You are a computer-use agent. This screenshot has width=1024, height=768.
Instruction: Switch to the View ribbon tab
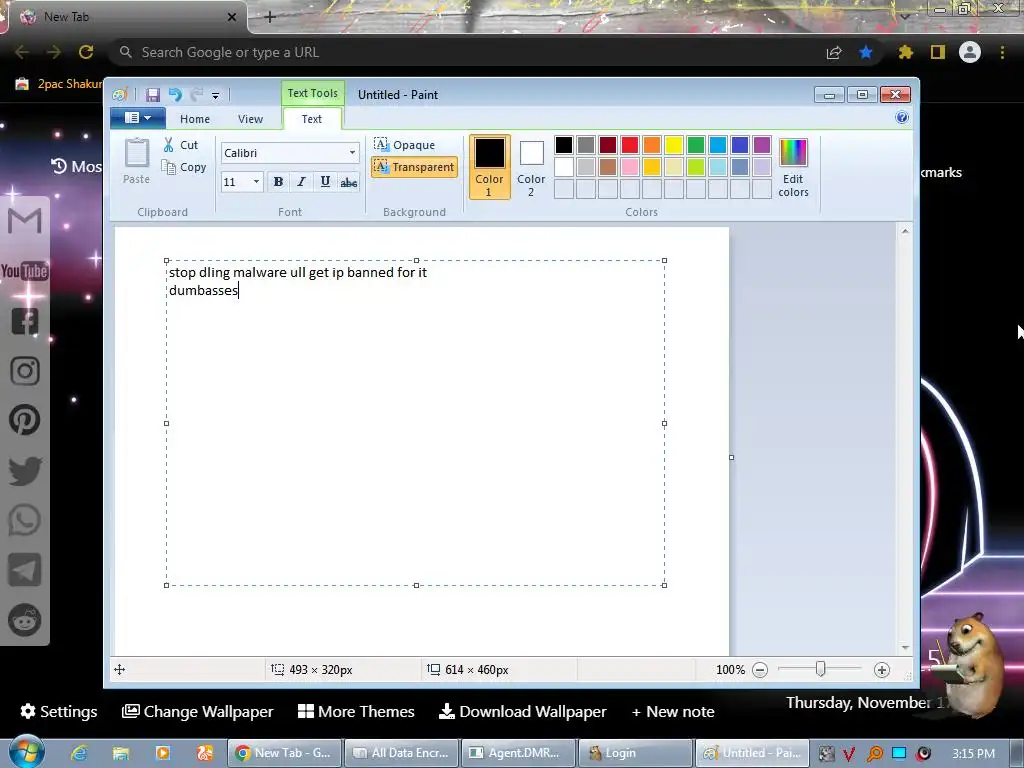pyautogui.click(x=250, y=119)
